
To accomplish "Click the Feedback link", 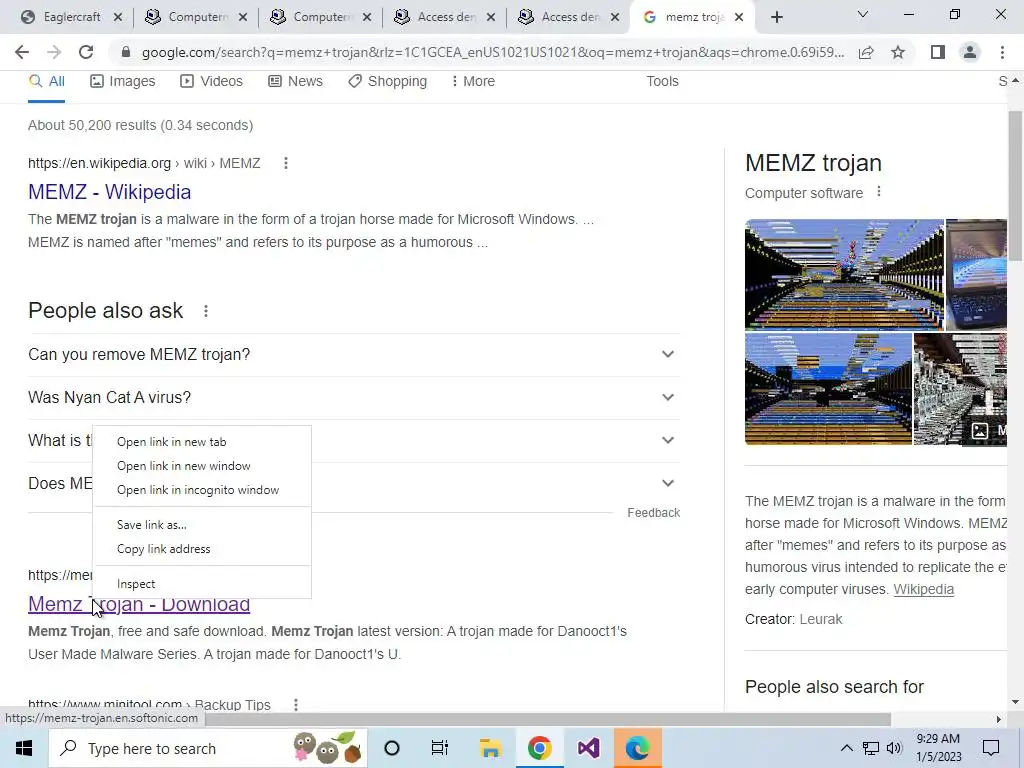I will point(653,513).
